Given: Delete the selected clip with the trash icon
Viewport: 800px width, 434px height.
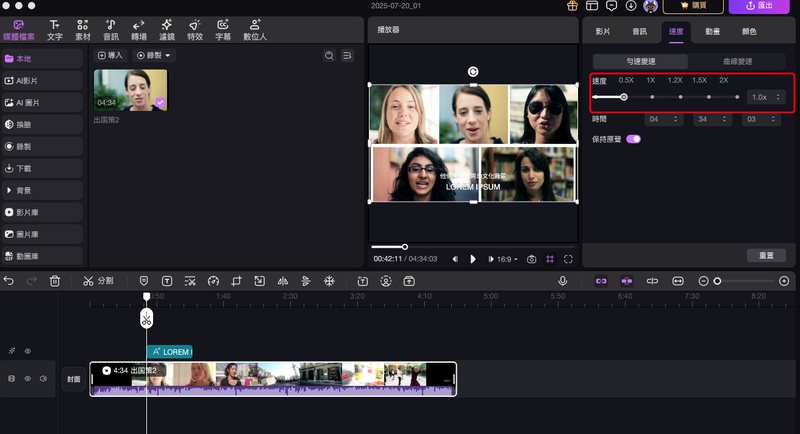Looking at the screenshot, I should 55,281.
